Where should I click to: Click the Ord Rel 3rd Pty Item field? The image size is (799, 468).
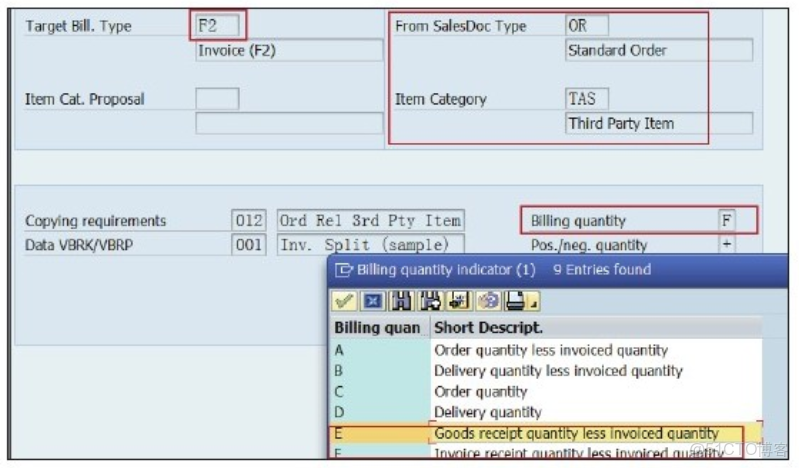click(x=370, y=220)
